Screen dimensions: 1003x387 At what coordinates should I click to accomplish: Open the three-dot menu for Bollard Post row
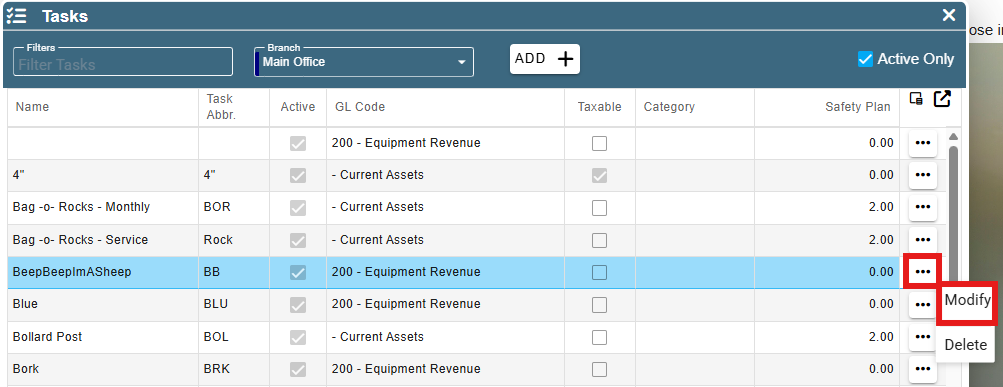coord(922,336)
